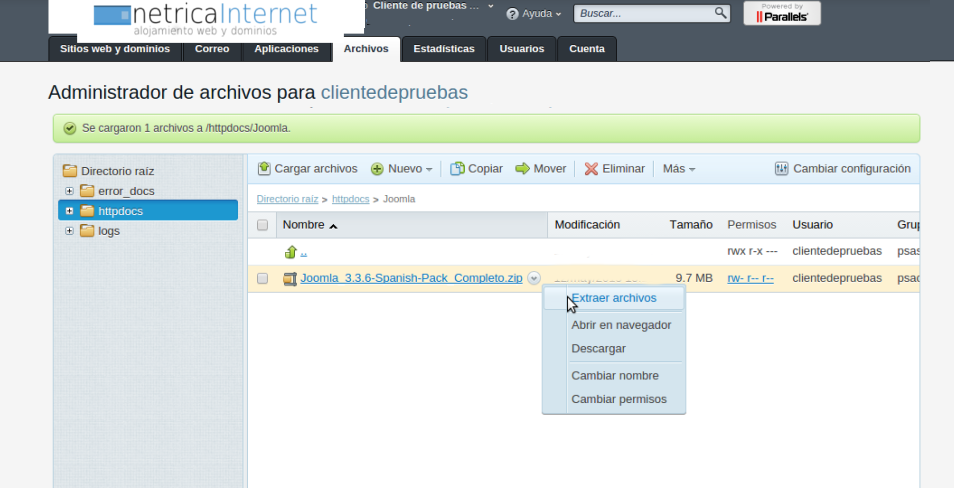Click the green Mover arrow icon
This screenshot has height=488, width=954.
point(522,169)
